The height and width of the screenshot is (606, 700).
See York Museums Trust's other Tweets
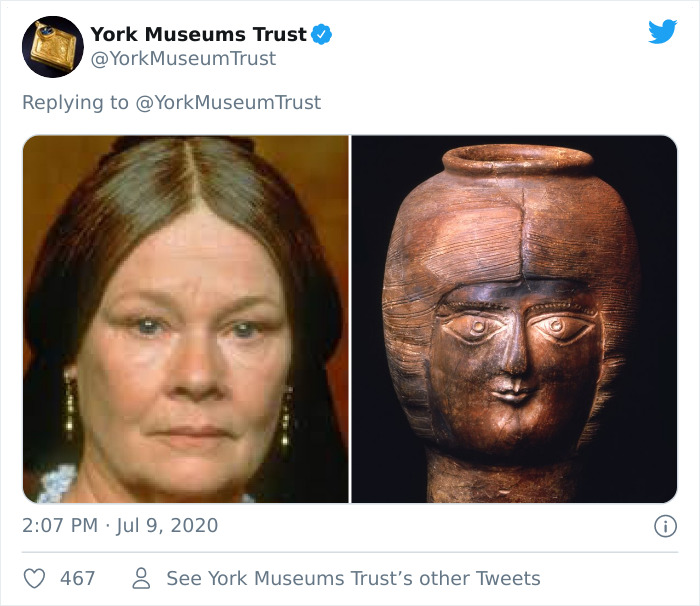(353, 578)
